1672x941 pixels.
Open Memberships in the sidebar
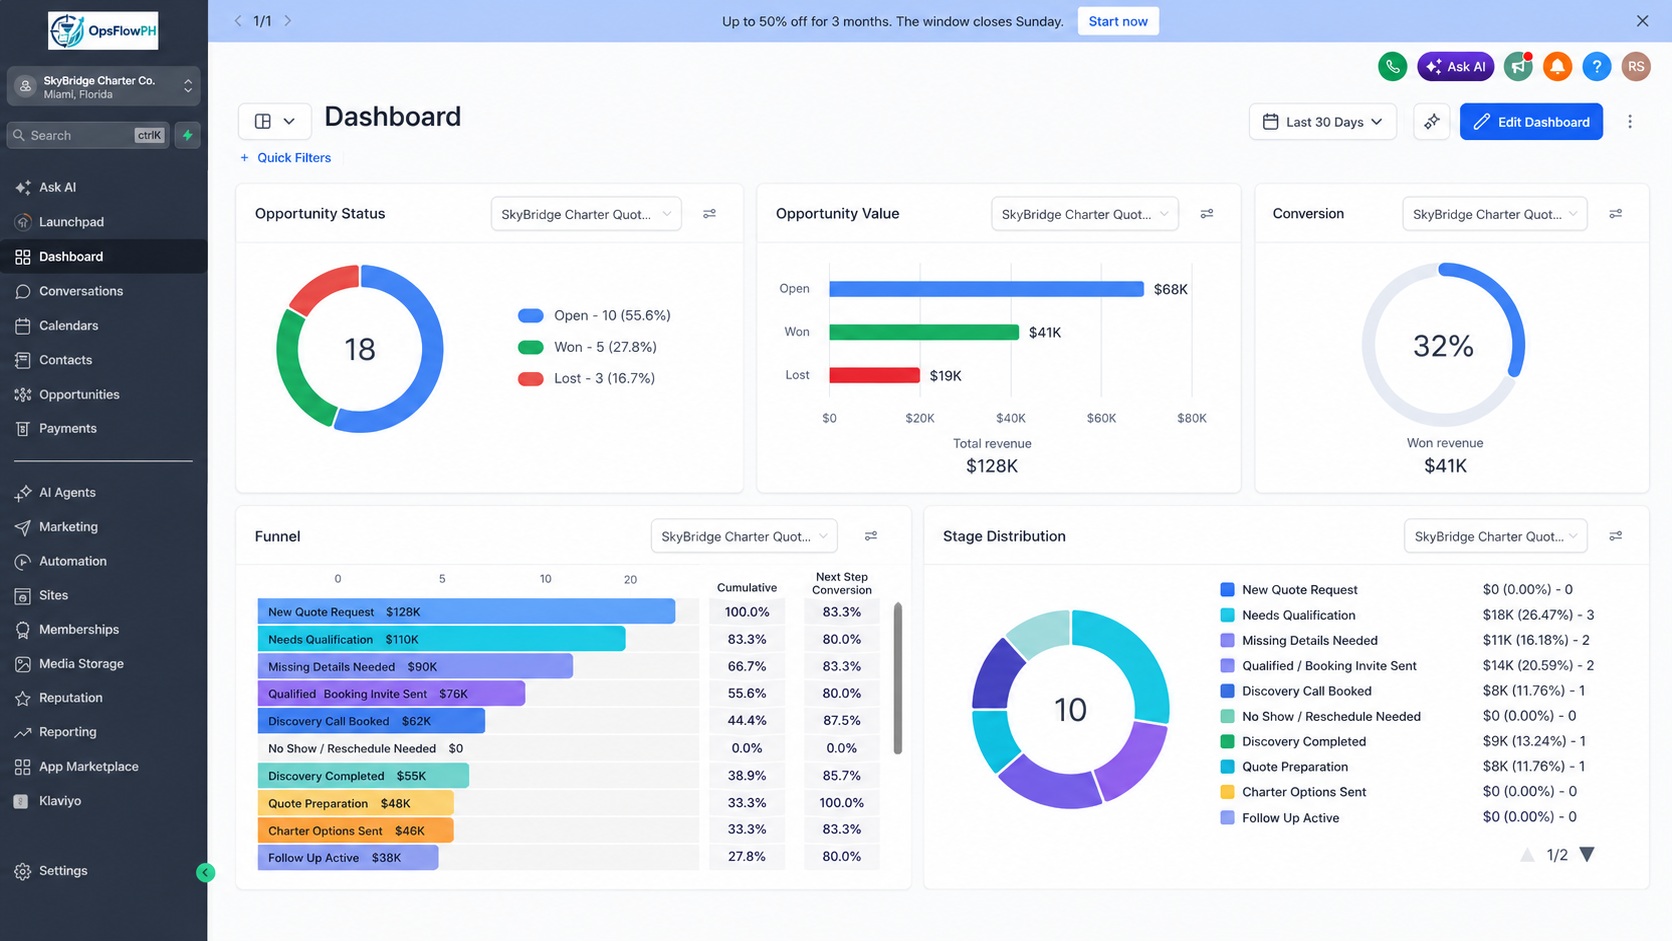click(104, 629)
